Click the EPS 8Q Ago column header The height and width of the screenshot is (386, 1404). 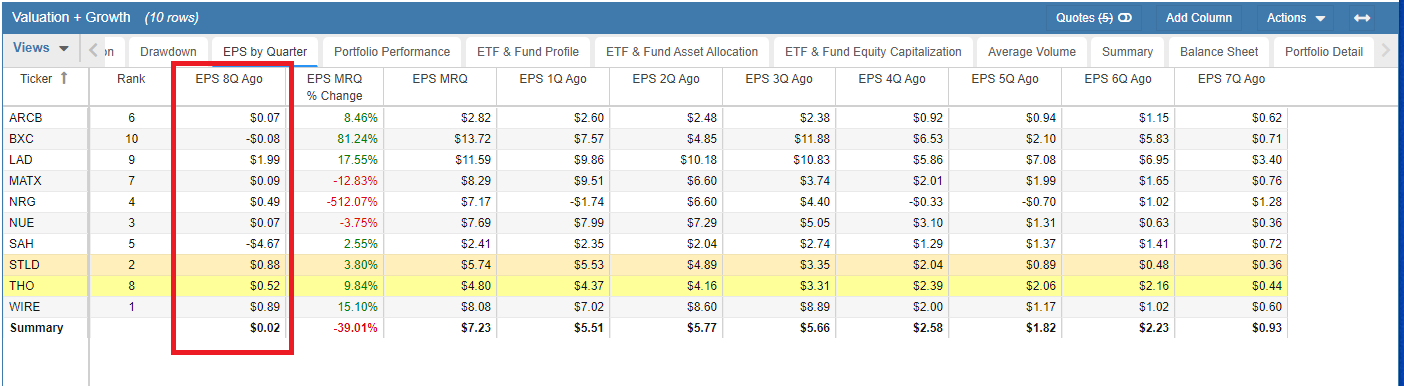pyautogui.click(x=229, y=79)
